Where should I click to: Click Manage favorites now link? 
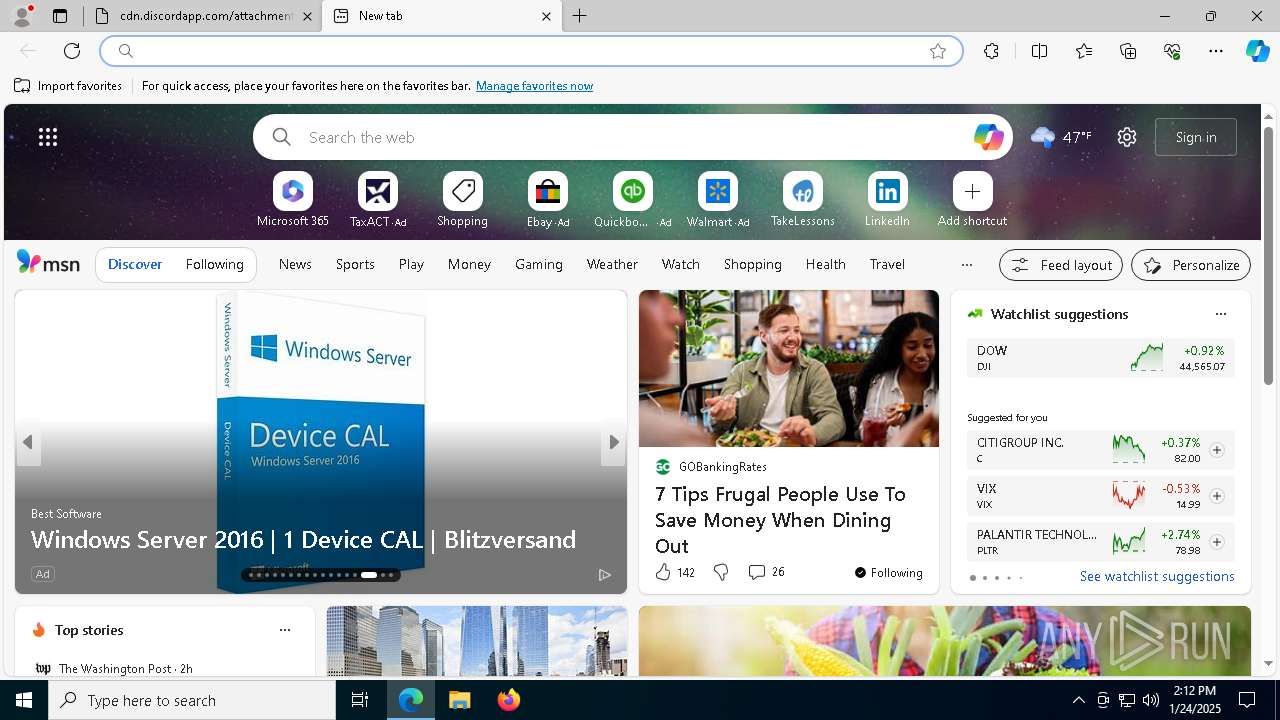point(534,86)
